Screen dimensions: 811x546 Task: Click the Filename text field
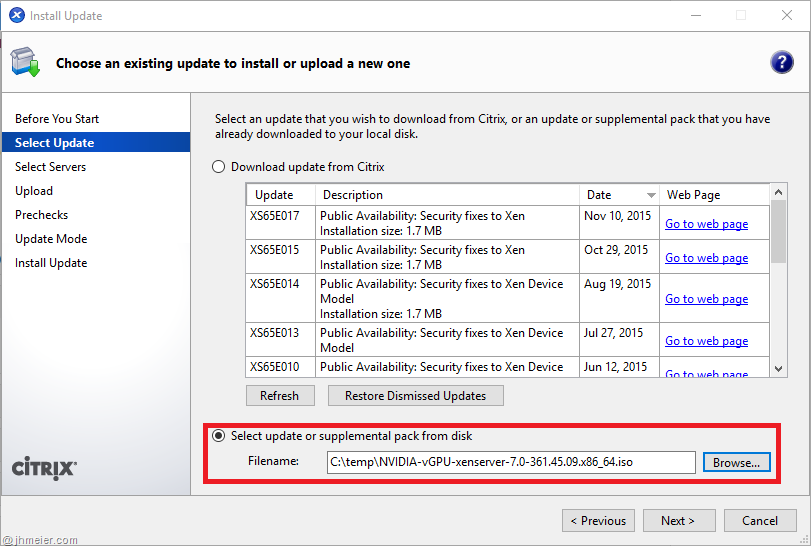coord(510,462)
